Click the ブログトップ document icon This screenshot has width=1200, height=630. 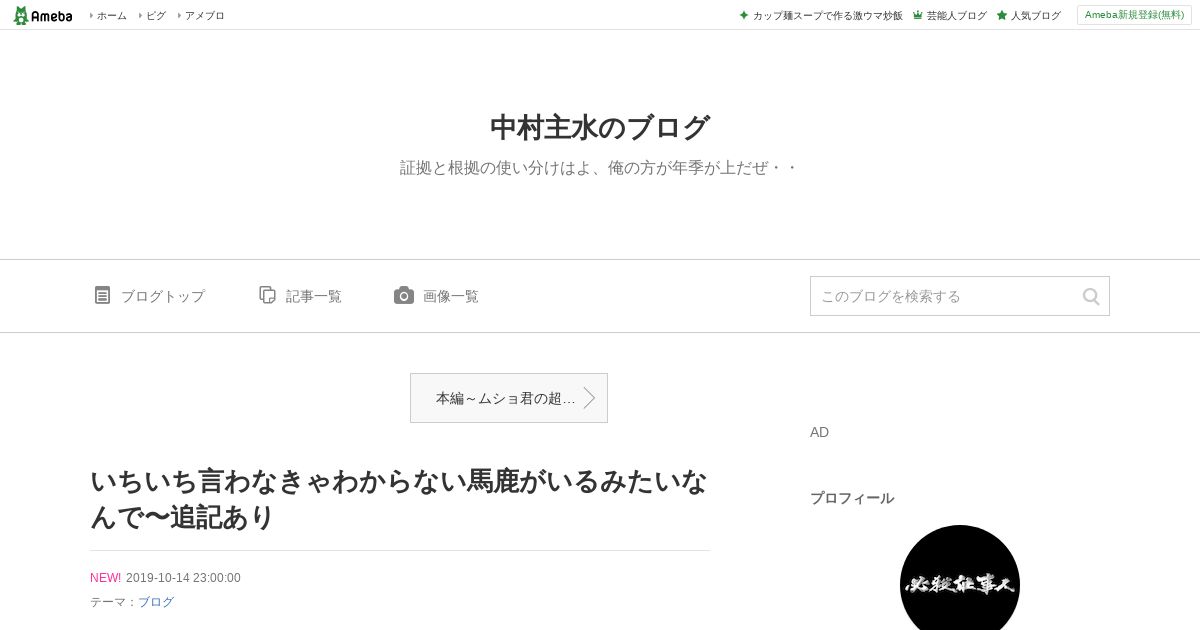point(102,295)
